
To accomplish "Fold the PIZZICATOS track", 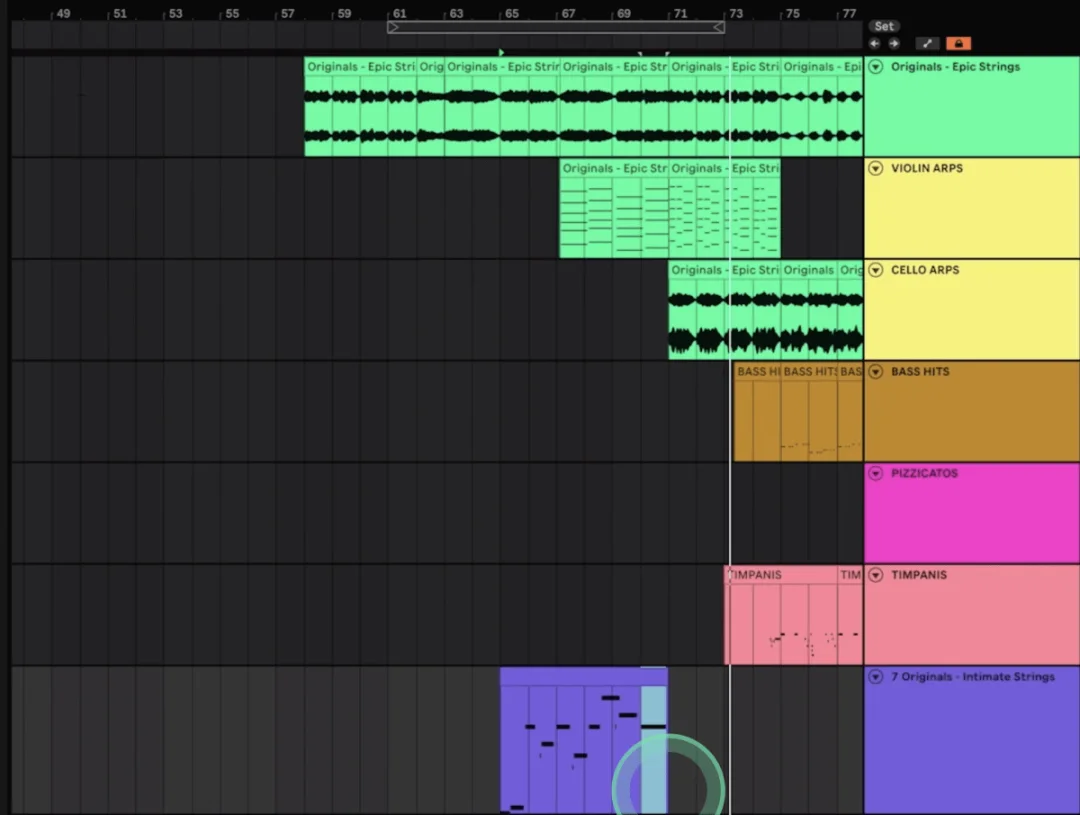I will [x=875, y=473].
